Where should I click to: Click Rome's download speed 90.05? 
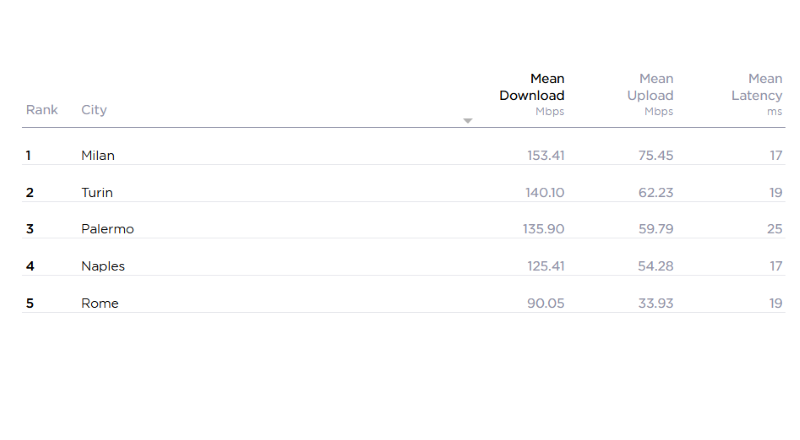pos(545,303)
